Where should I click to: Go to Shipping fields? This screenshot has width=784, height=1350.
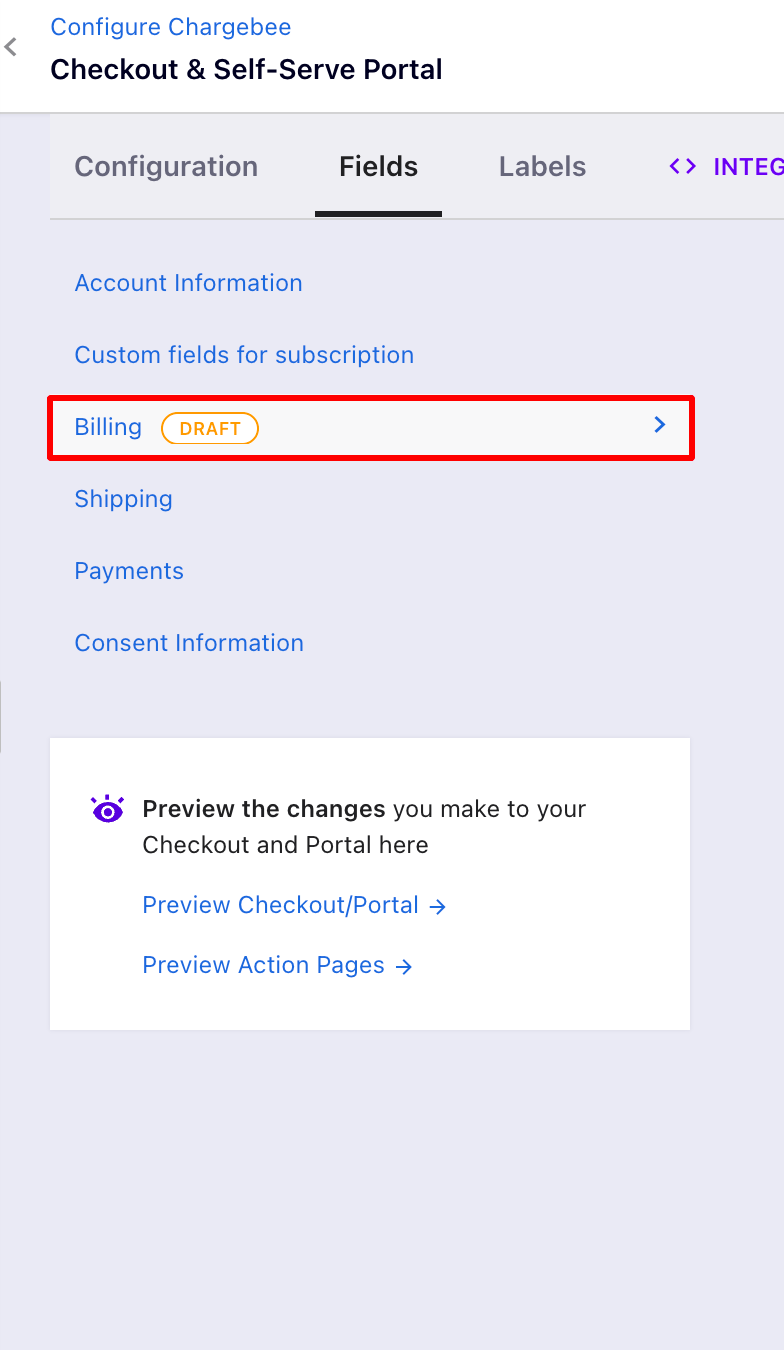(x=123, y=499)
